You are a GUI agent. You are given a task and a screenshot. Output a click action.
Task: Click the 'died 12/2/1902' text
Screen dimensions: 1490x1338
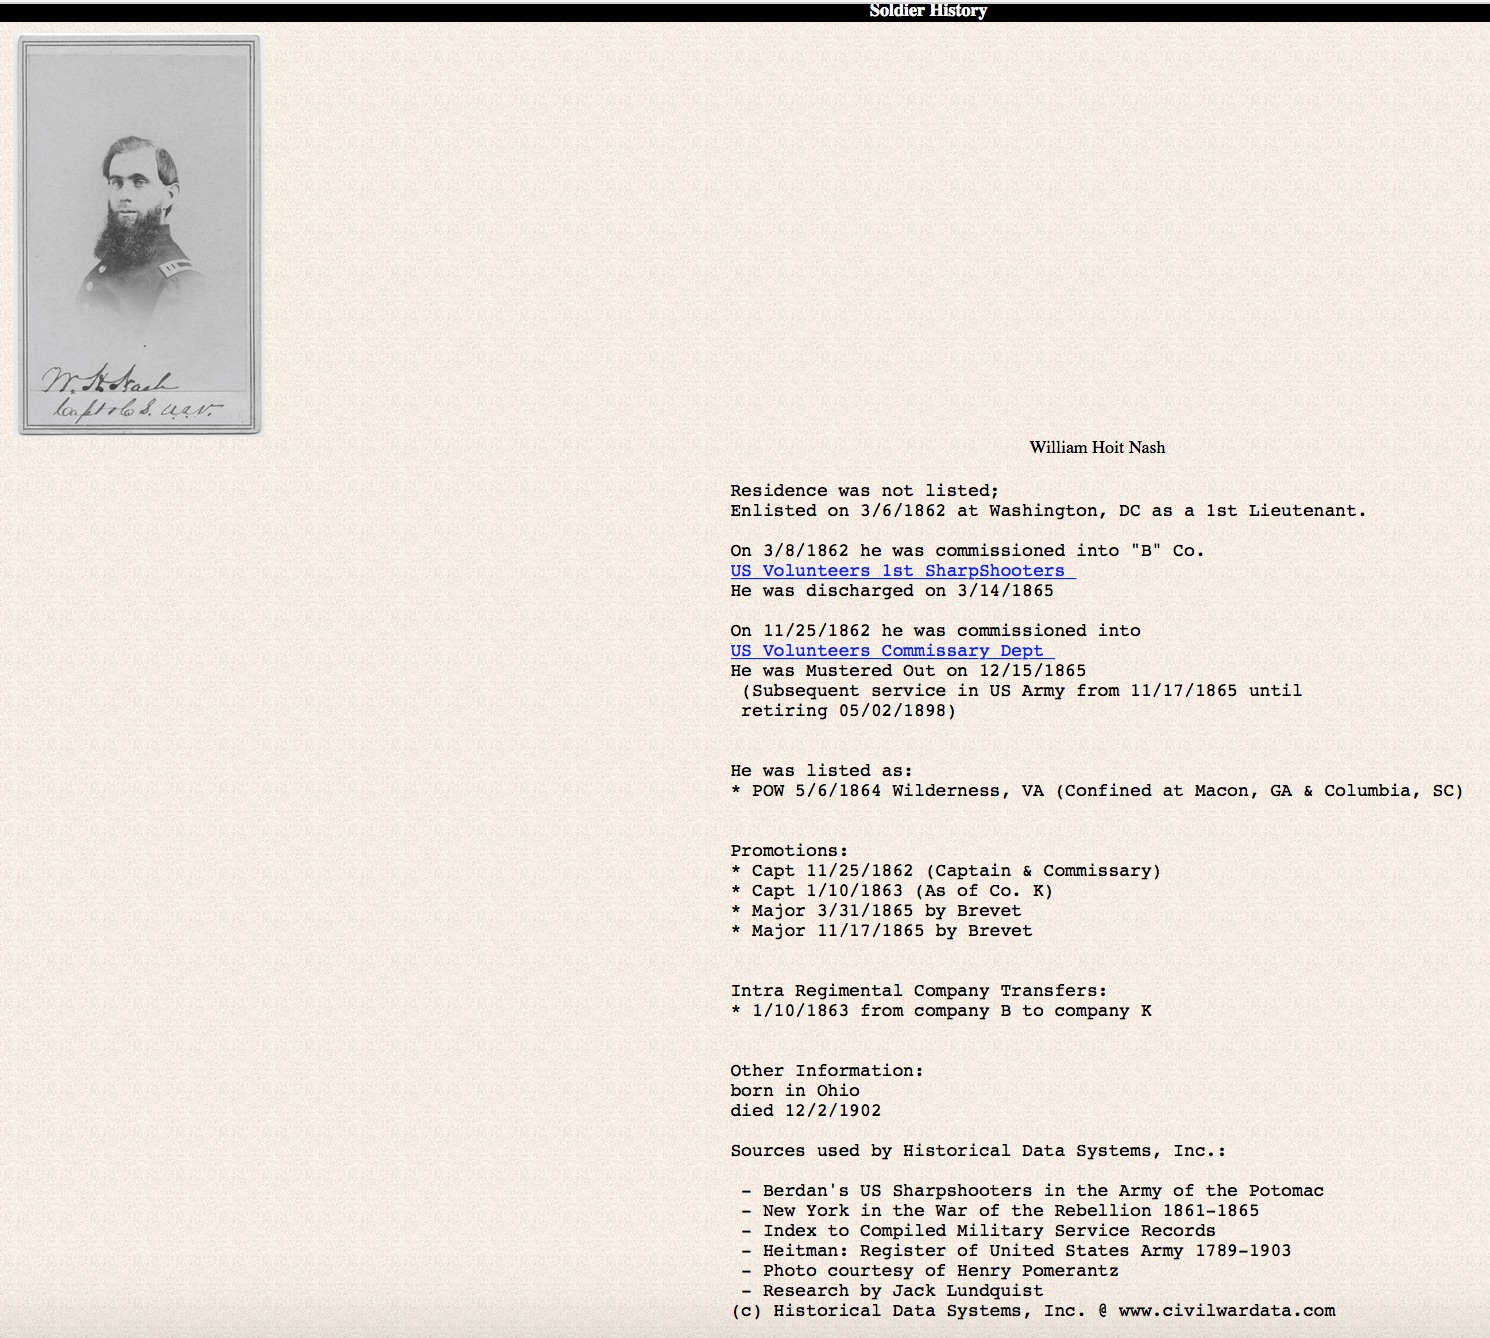(805, 1111)
